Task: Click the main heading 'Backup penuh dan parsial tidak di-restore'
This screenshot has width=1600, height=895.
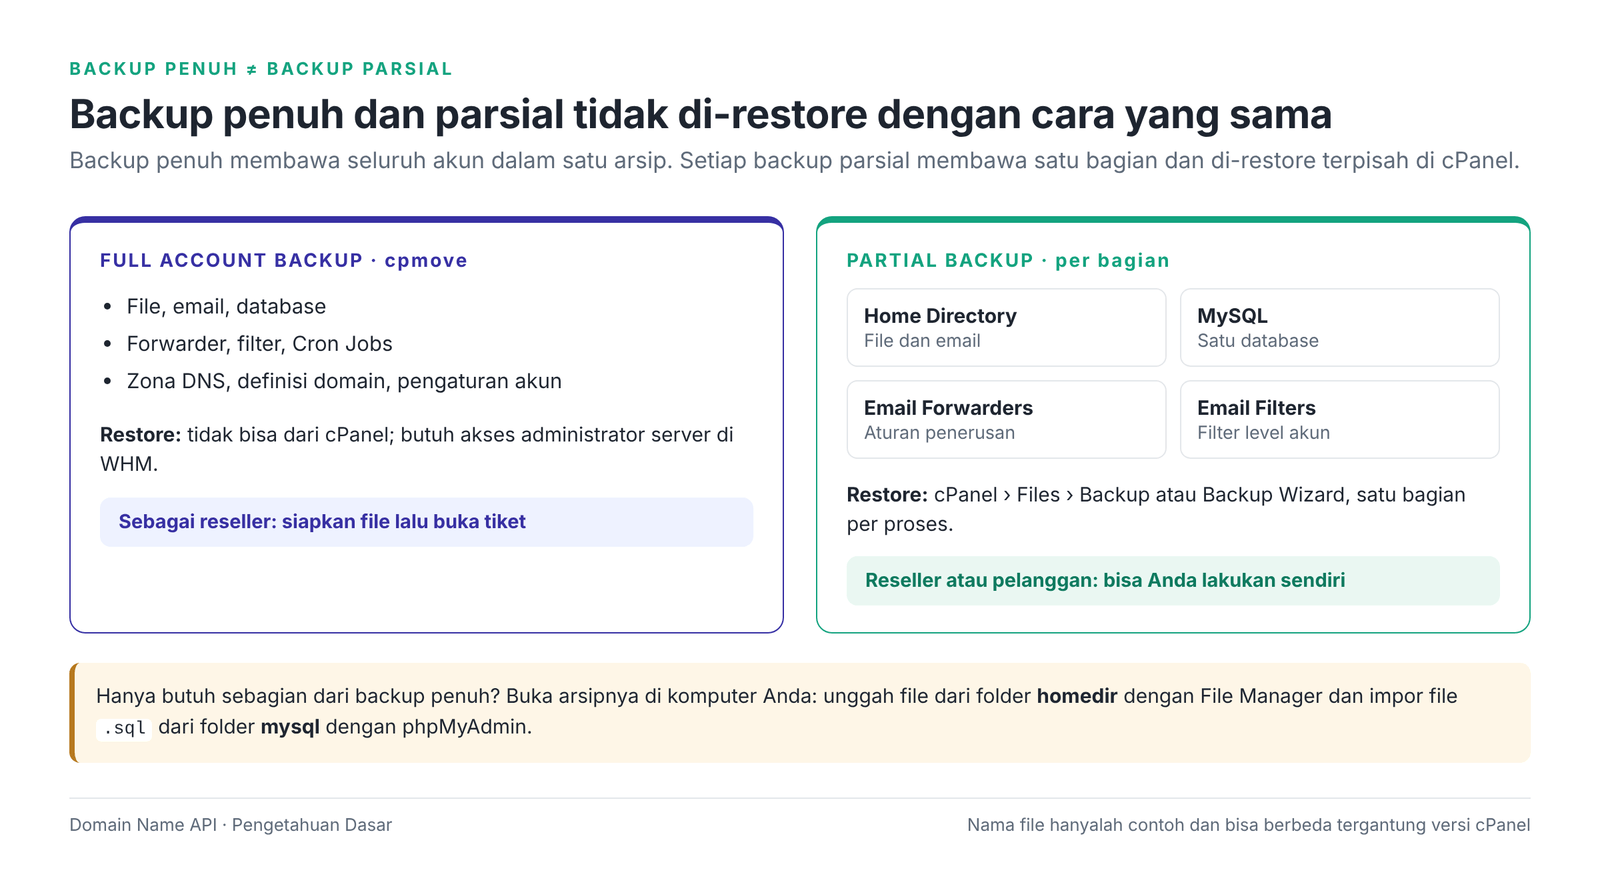Action: pyautogui.click(x=700, y=115)
